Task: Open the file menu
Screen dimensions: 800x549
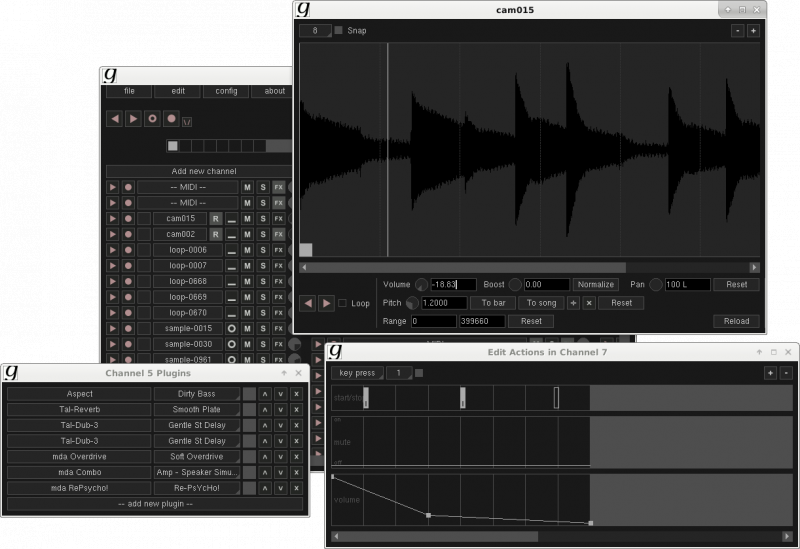Action: coord(129,91)
